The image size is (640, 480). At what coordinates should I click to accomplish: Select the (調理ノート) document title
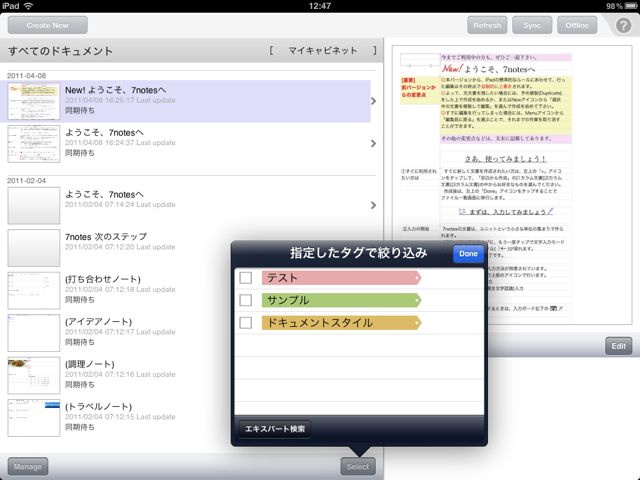(x=90, y=364)
